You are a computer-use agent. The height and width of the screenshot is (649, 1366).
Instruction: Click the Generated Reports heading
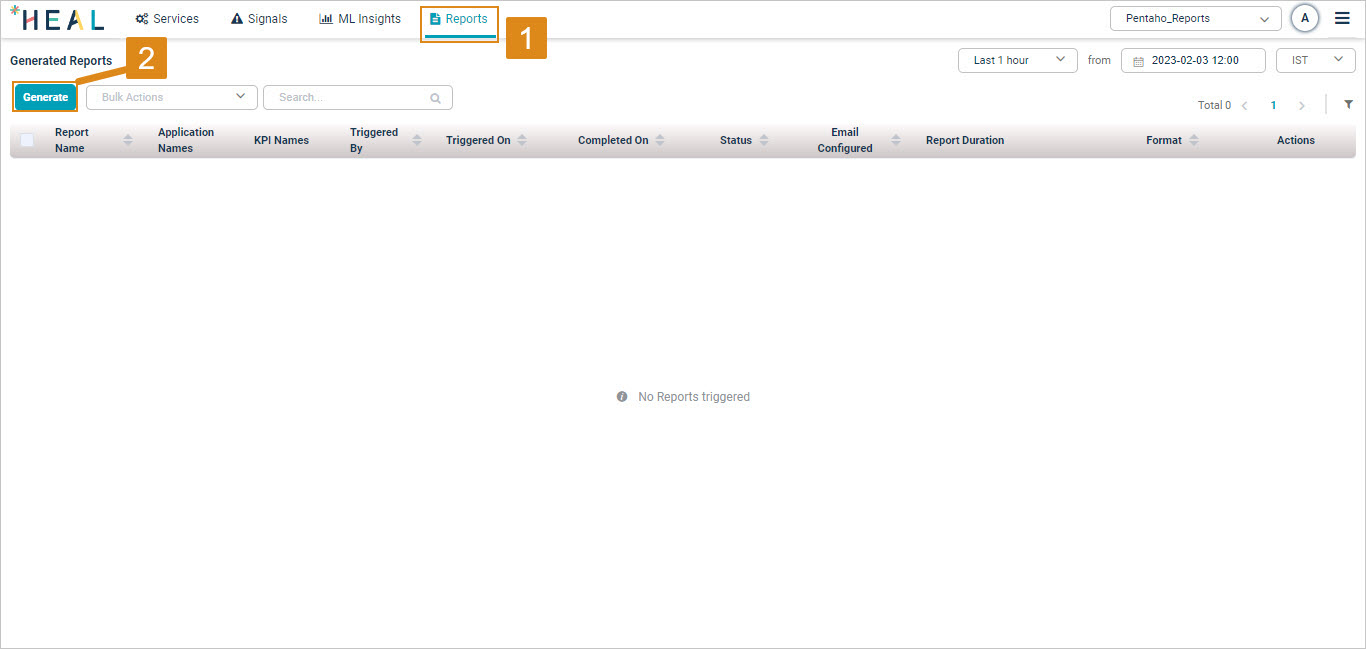[x=61, y=61]
